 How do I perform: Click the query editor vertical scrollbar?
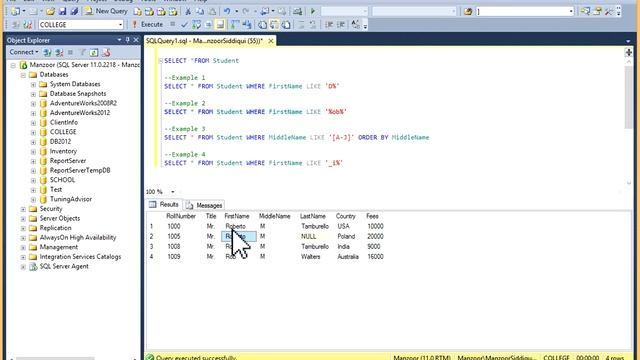[629, 98]
